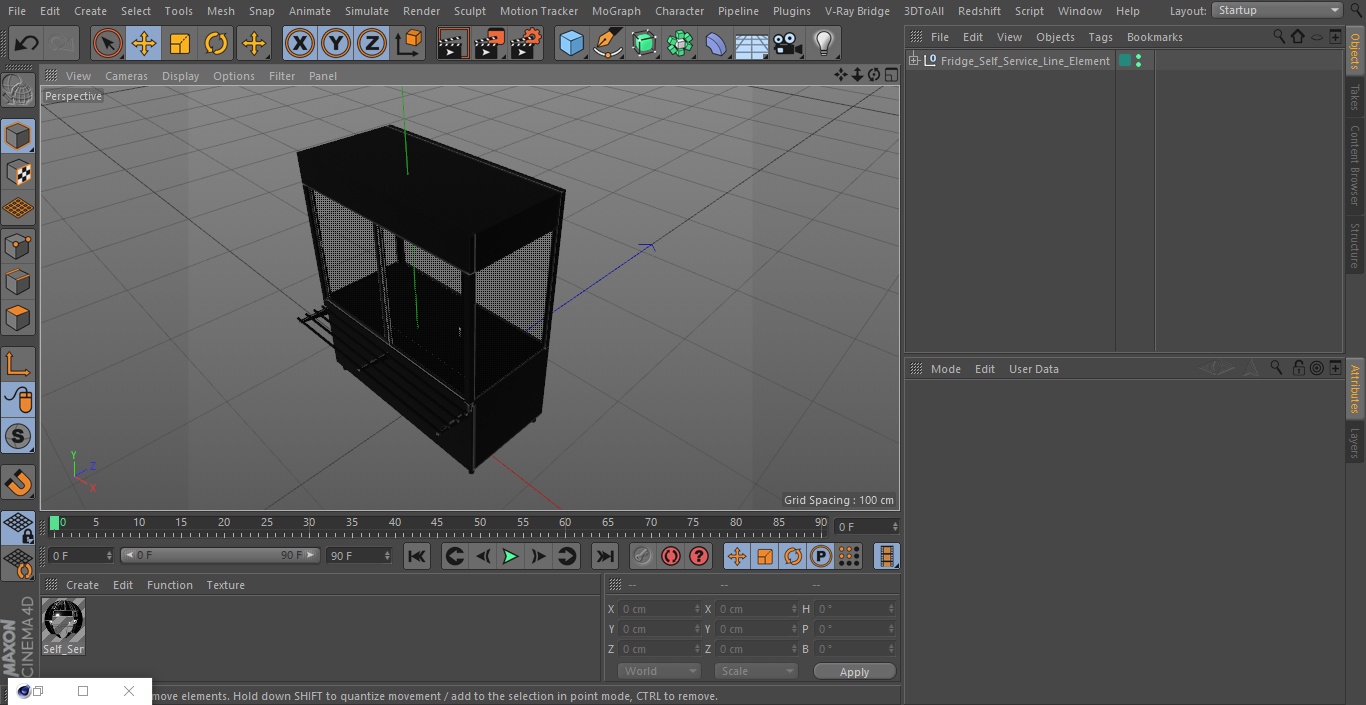Go to start of animation

click(x=417, y=557)
